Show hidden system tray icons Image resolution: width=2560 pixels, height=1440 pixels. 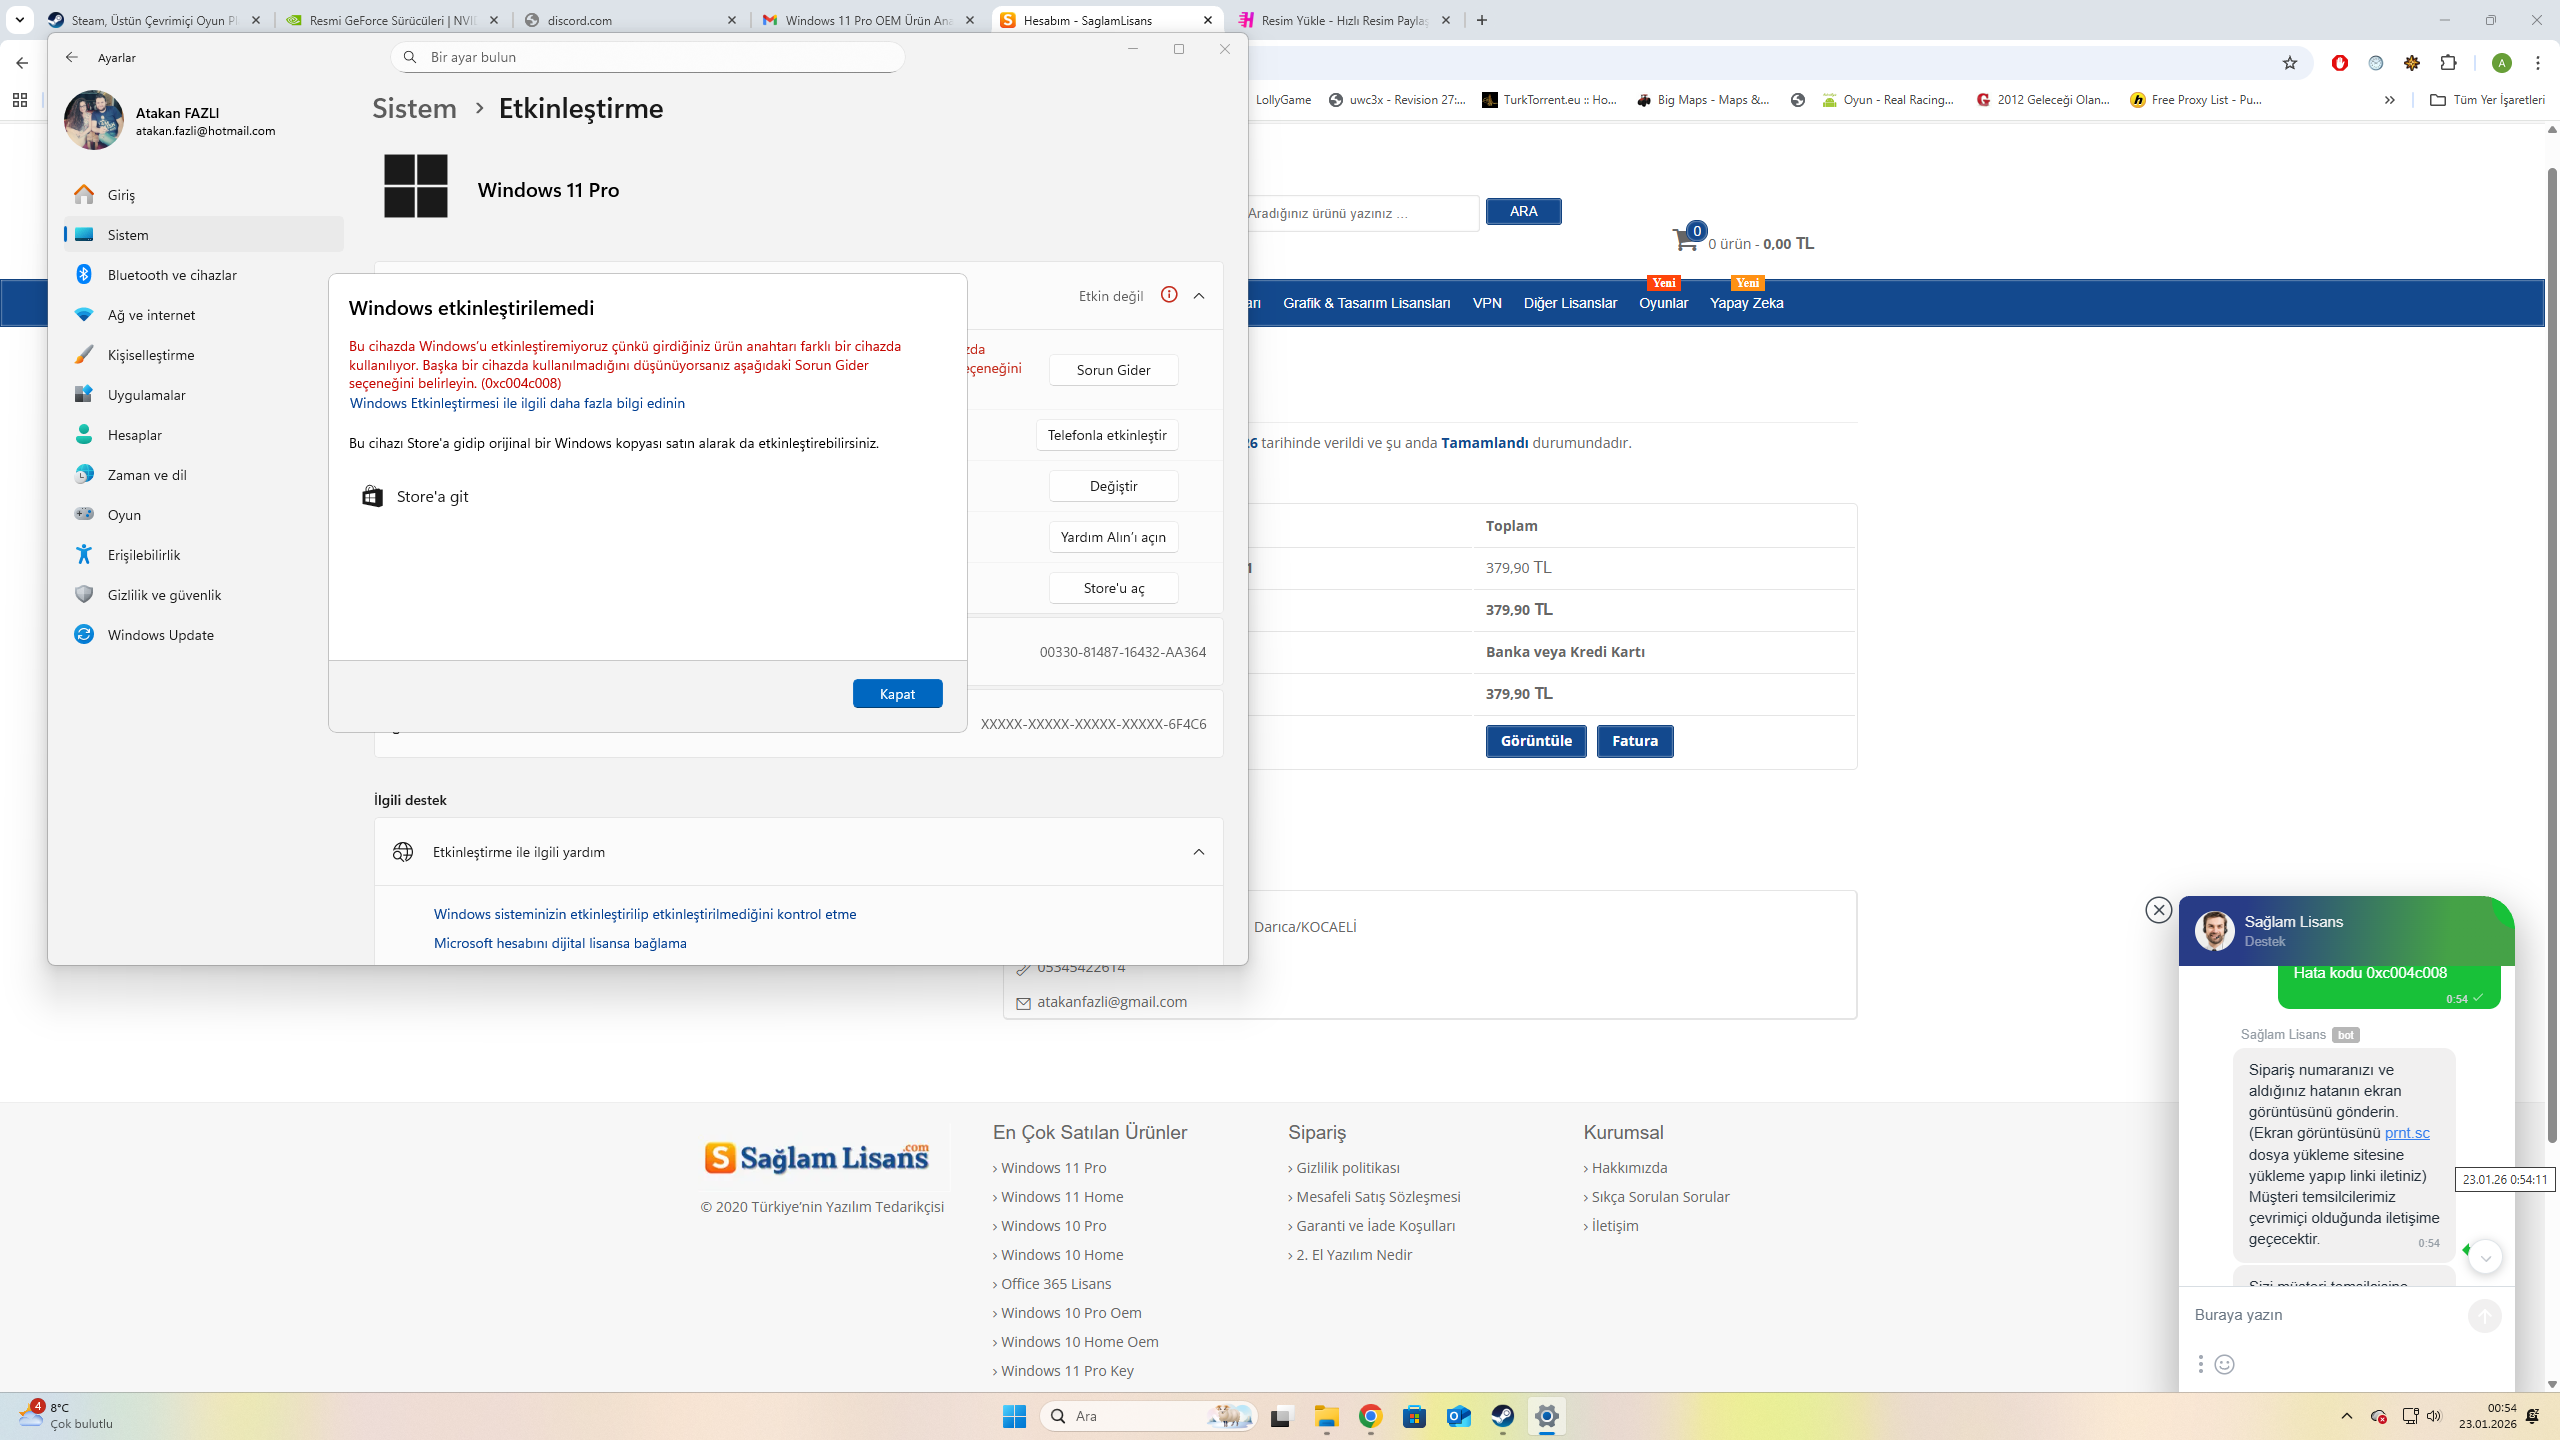coord(2346,1416)
